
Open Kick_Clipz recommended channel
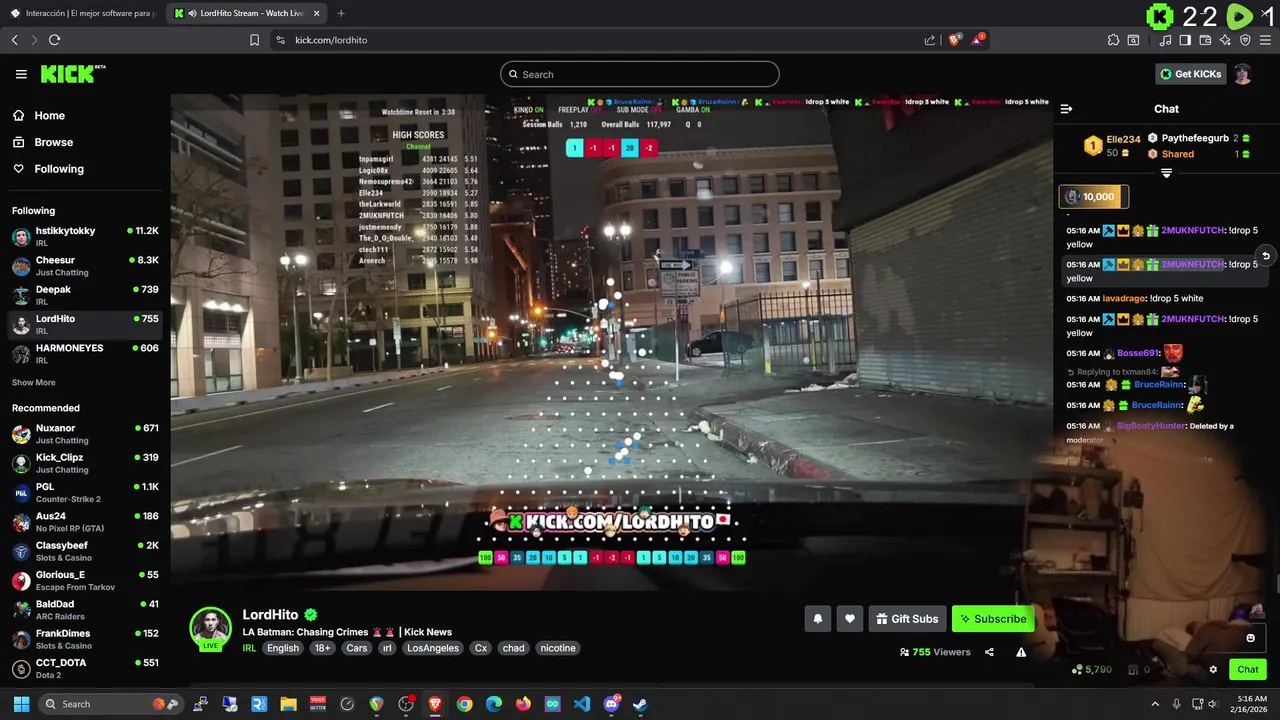[85, 463]
